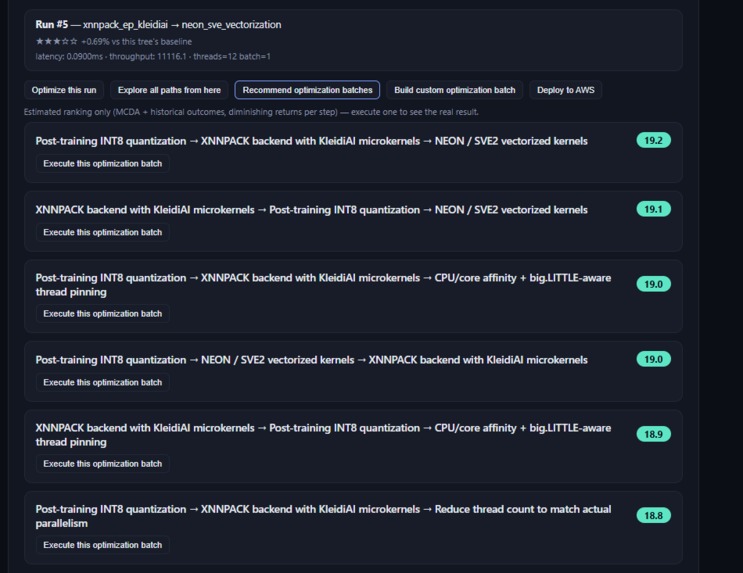Click title of 19.0 batch ending in KleidiAI microkernels
The image size is (743, 573).
click(311, 360)
